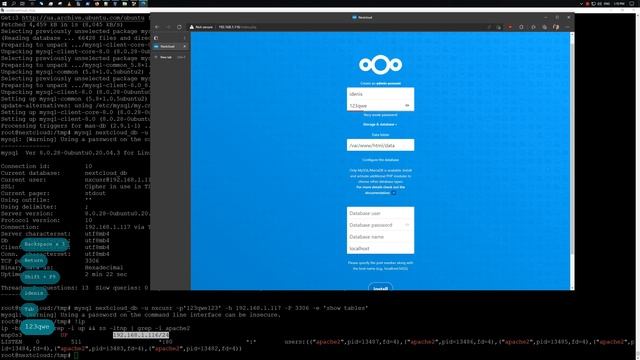Open the notification center icon
640x360 pixels.
click(x=632, y=3)
